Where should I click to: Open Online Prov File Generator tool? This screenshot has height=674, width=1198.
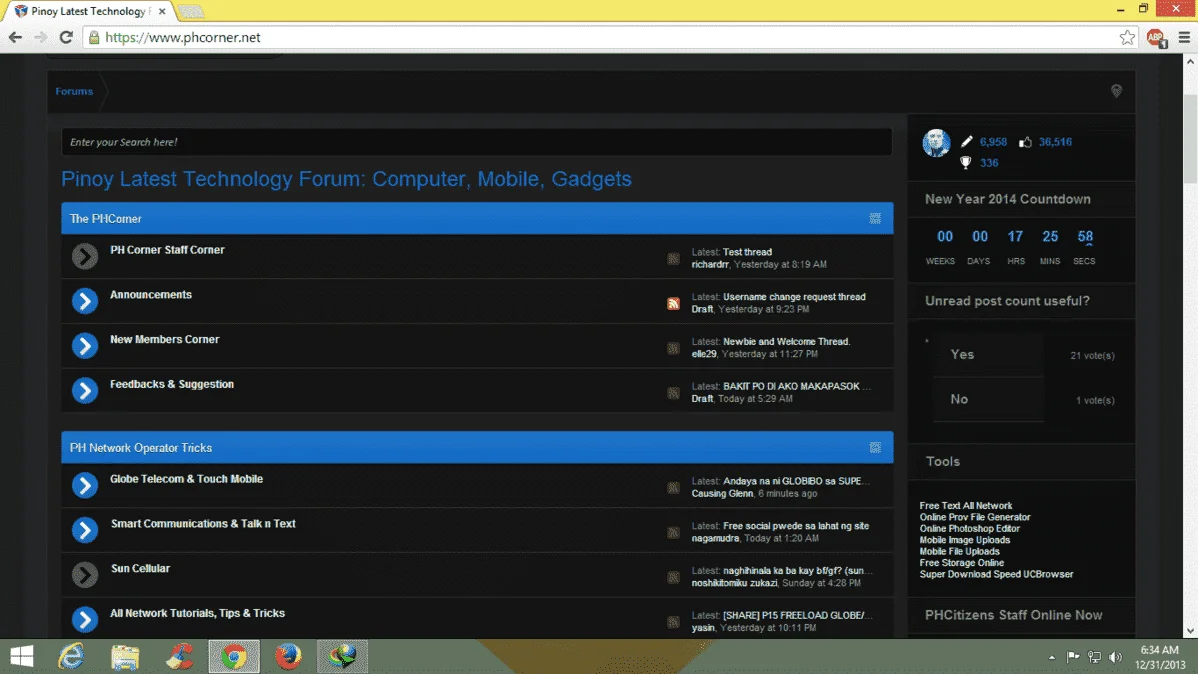[x=975, y=517]
